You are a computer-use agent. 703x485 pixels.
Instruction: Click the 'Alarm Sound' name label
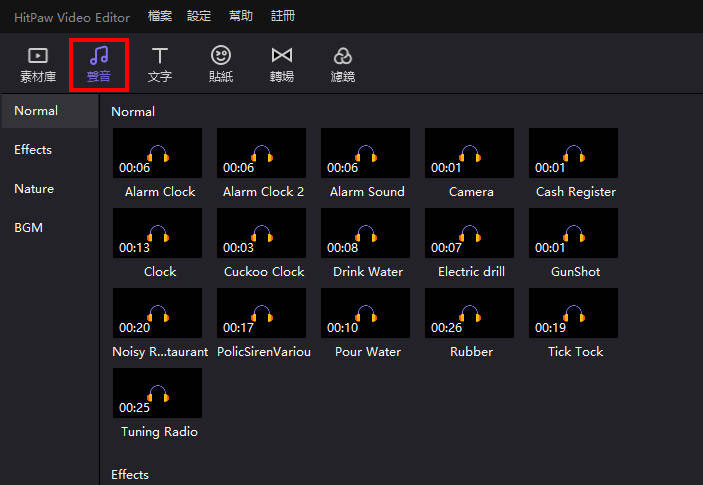click(367, 192)
